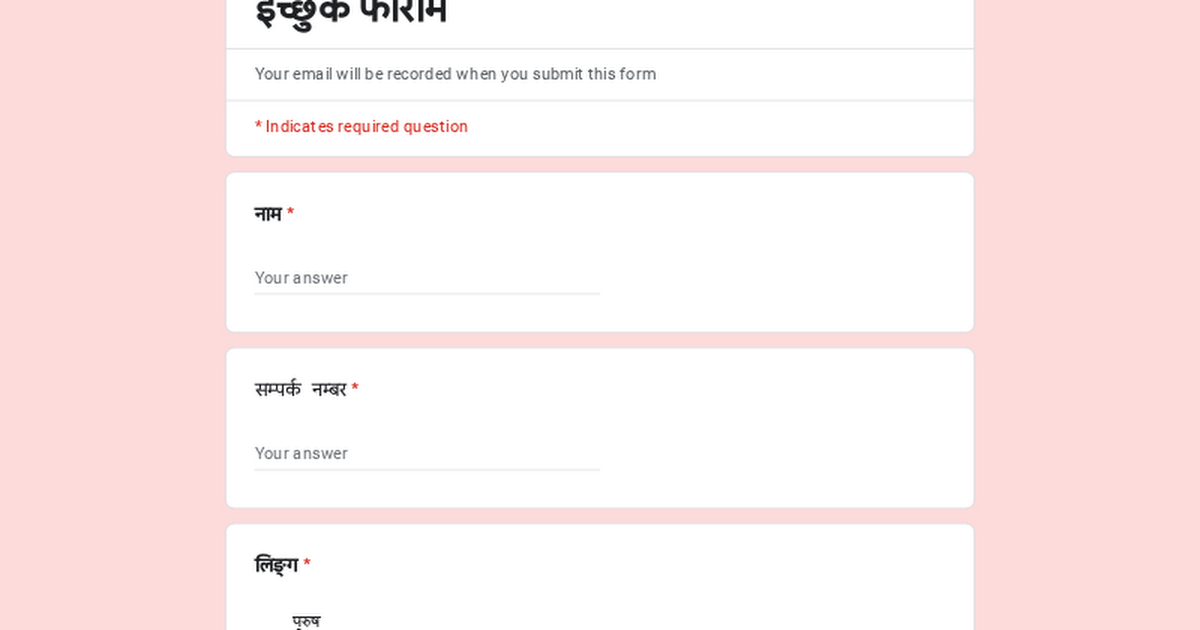Focus the सम्पर्क नम्बर answer field
This screenshot has height=630, width=1200.
point(427,454)
